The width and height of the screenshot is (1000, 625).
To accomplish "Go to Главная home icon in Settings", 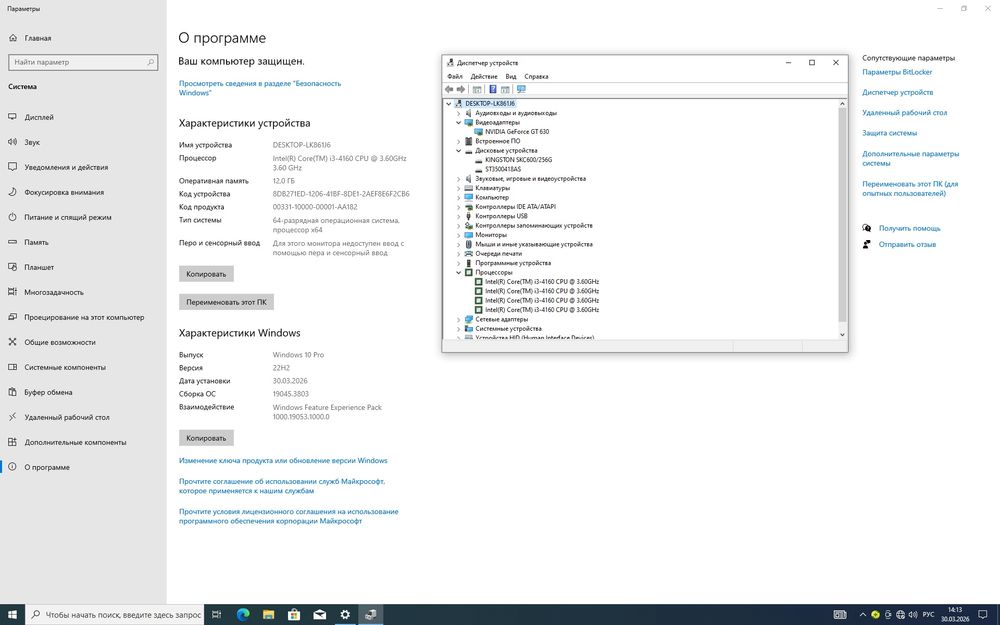I will 13,38.
